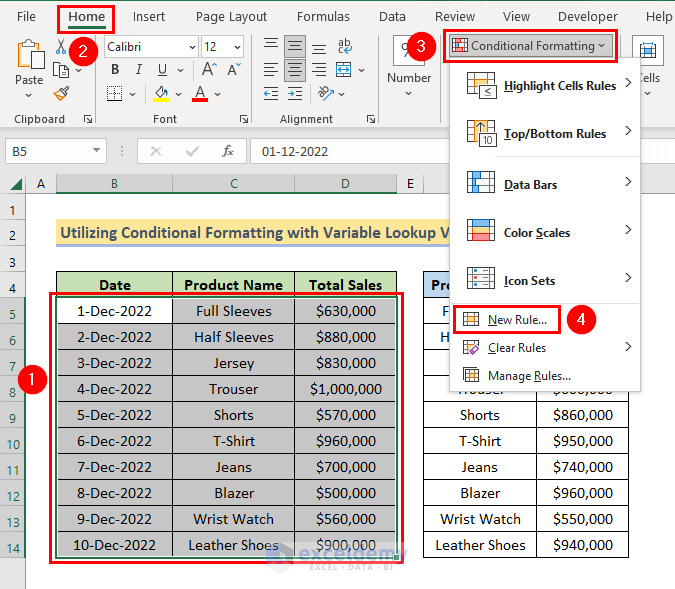Viewport: 675px width, 589px height.
Task: Toggle Bold formatting
Action: pyautogui.click(x=115, y=69)
